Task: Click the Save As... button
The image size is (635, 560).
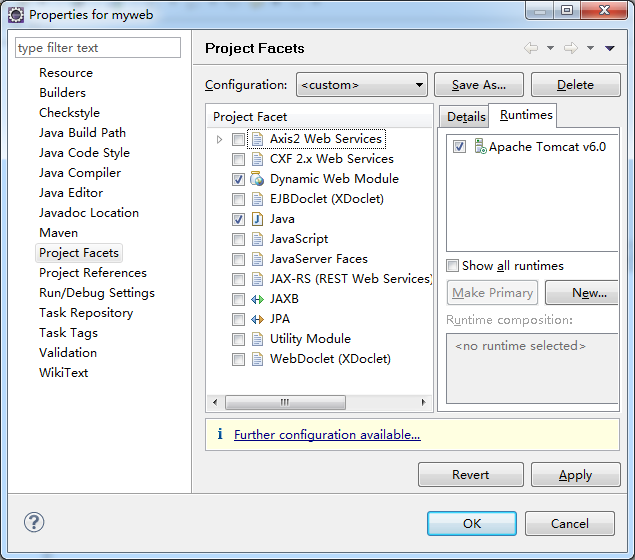Action: 479,85
